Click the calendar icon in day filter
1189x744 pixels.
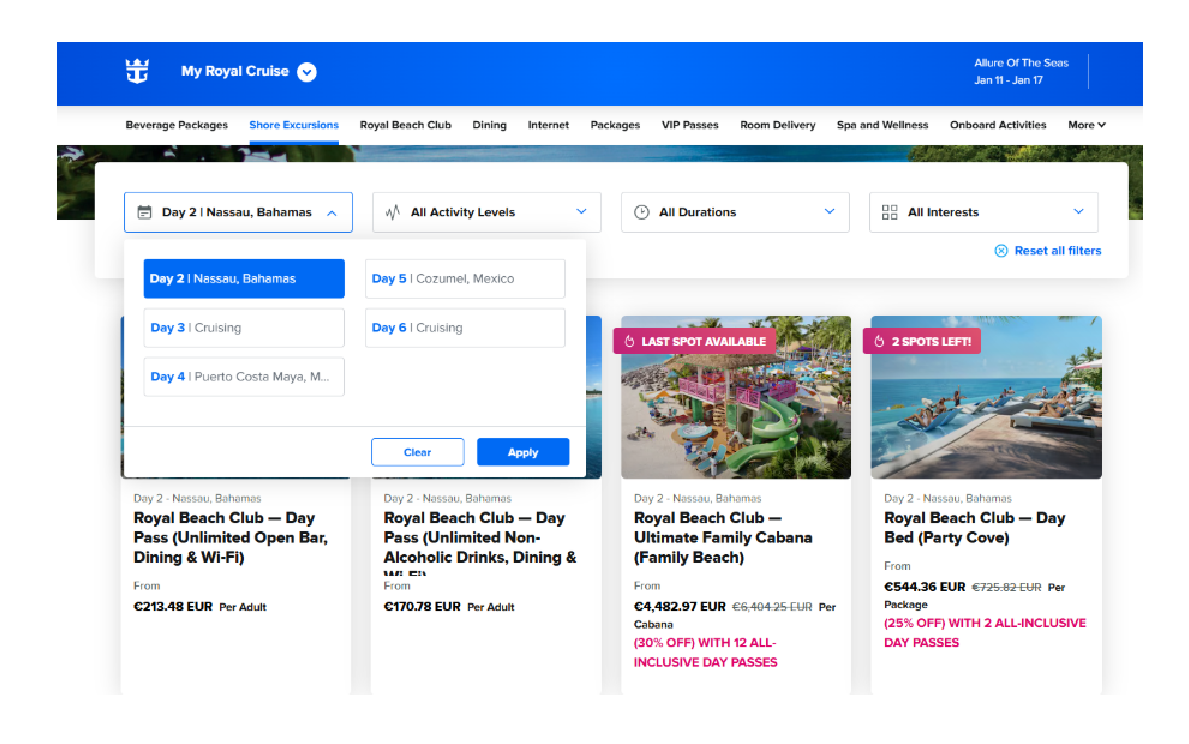[x=145, y=212]
